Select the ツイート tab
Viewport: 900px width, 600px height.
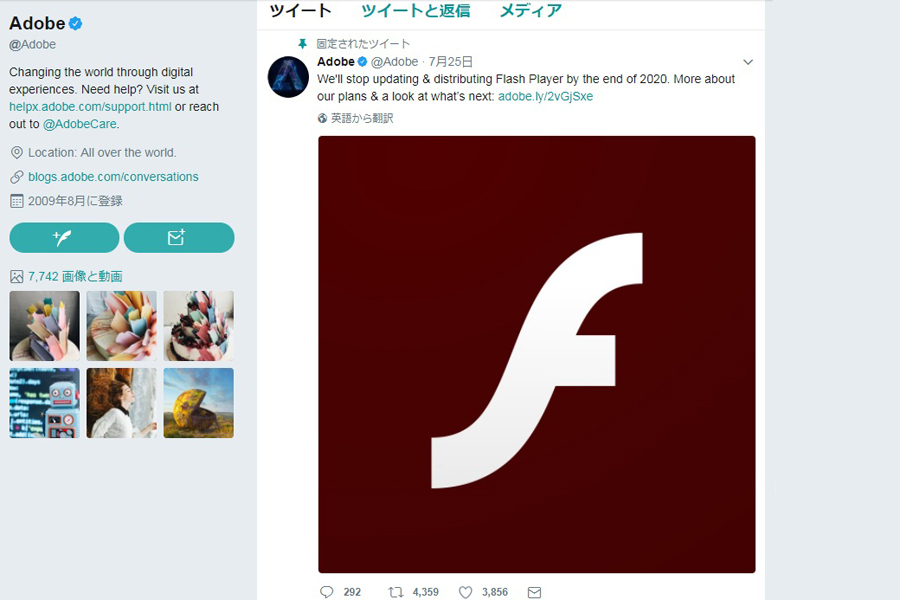point(300,11)
